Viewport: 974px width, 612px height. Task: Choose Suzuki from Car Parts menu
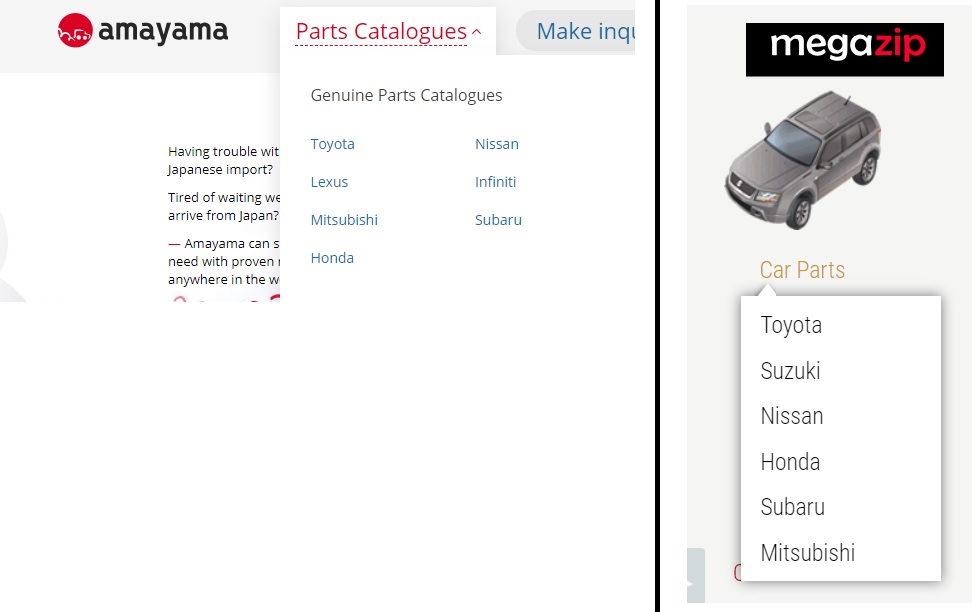(790, 371)
